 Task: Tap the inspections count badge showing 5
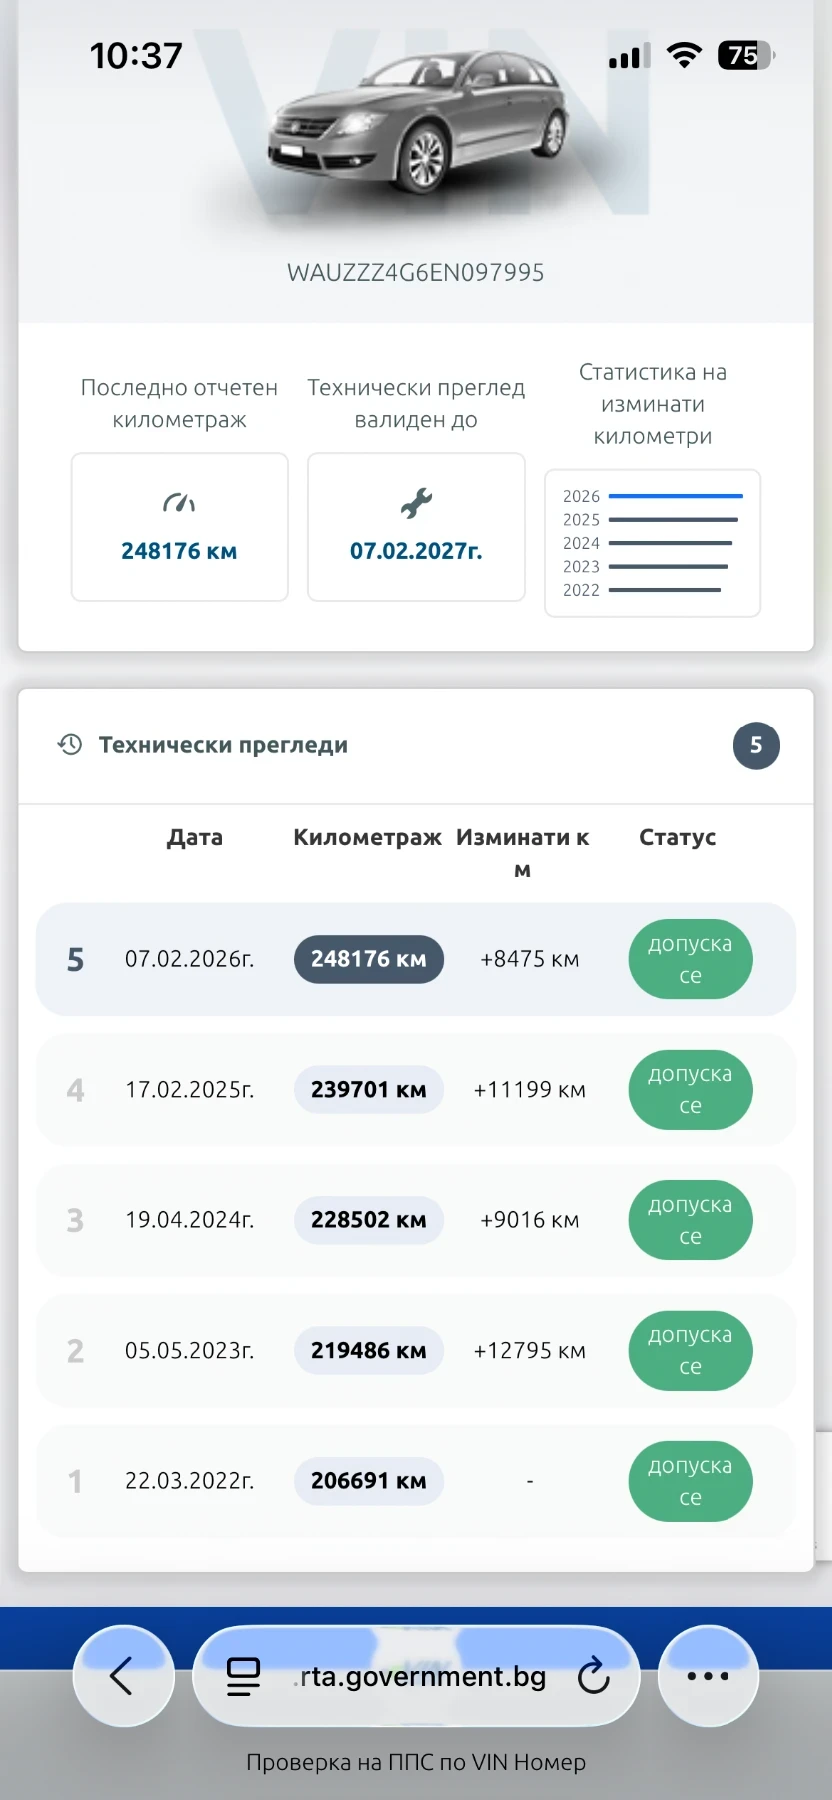(756, 745)
